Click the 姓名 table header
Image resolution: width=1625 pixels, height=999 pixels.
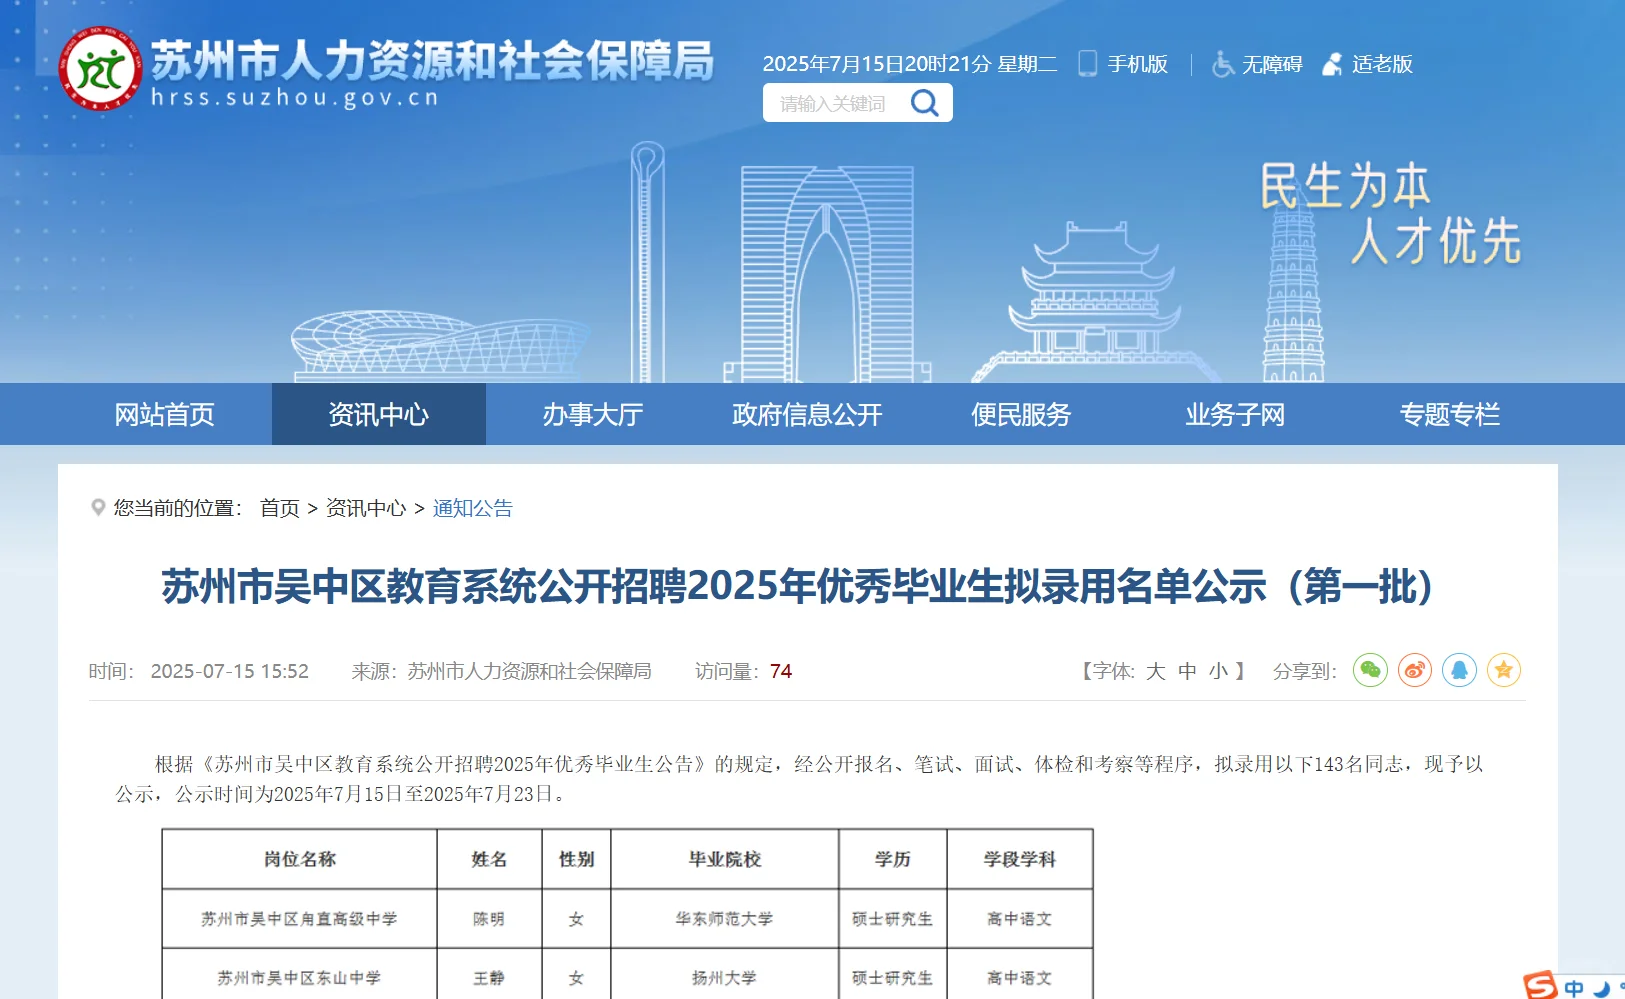[489, 859]
